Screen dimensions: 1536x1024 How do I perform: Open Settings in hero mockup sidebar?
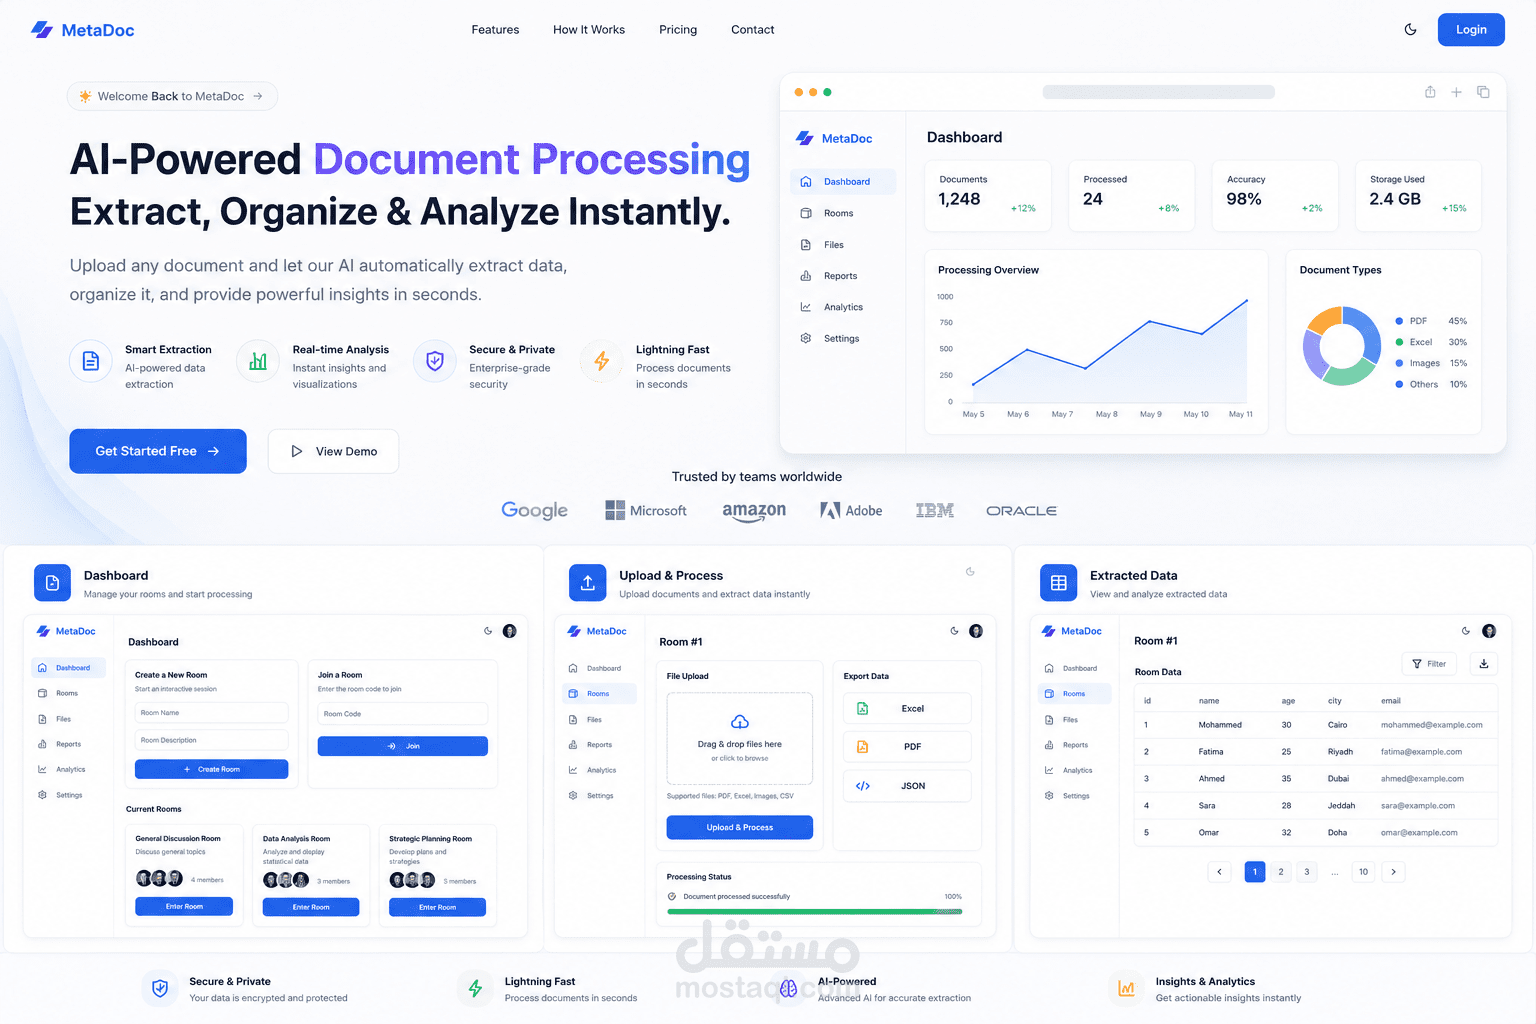pyautogui.click(x=843, y=339)
